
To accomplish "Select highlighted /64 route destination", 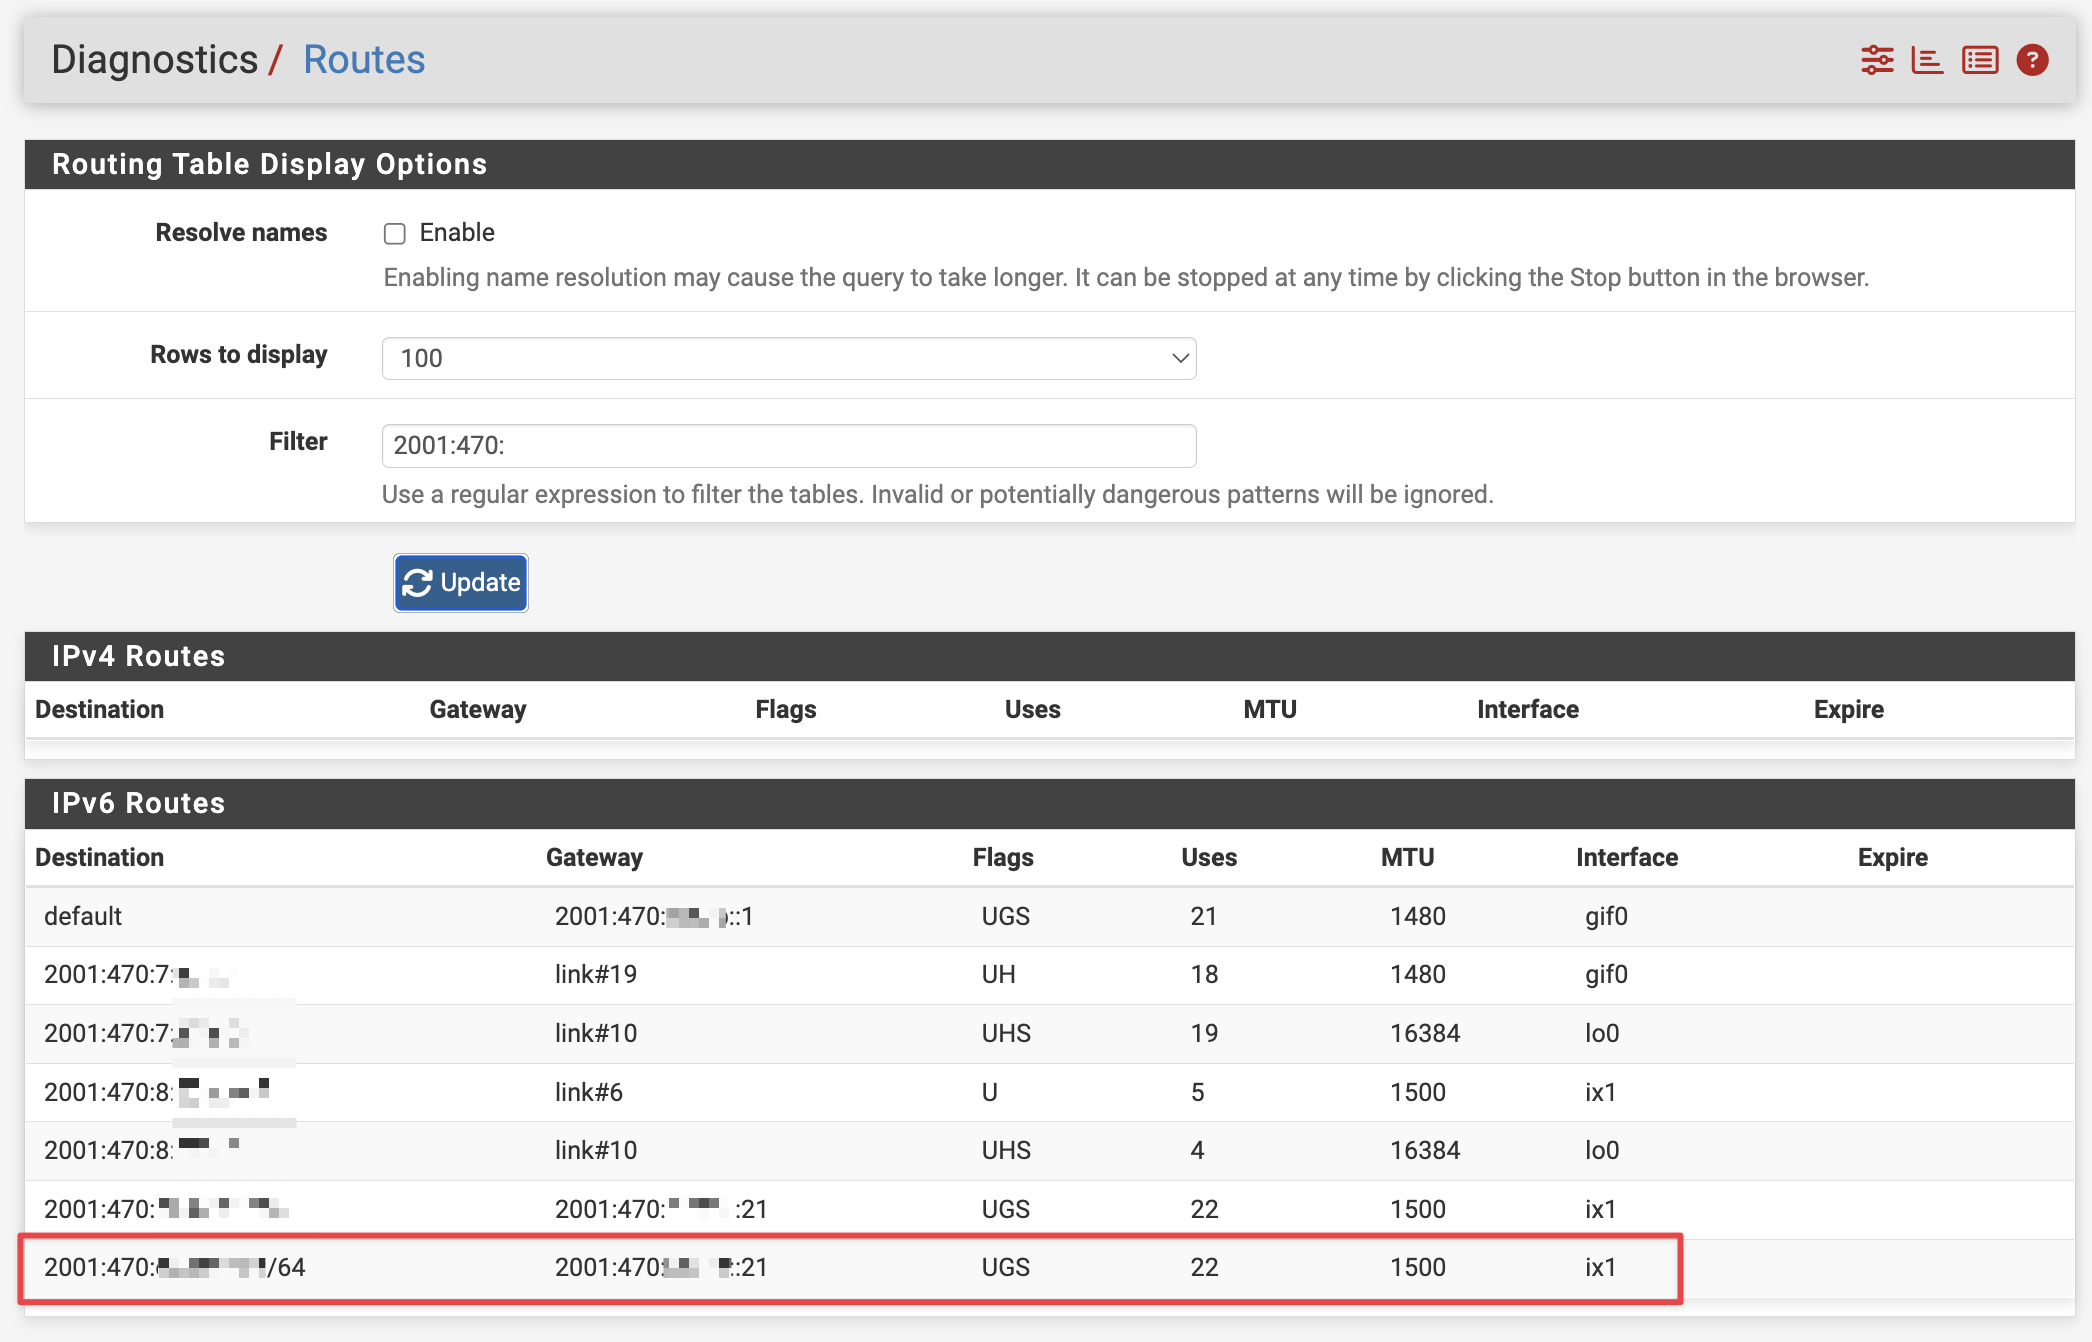I will tap(175, 1267).
